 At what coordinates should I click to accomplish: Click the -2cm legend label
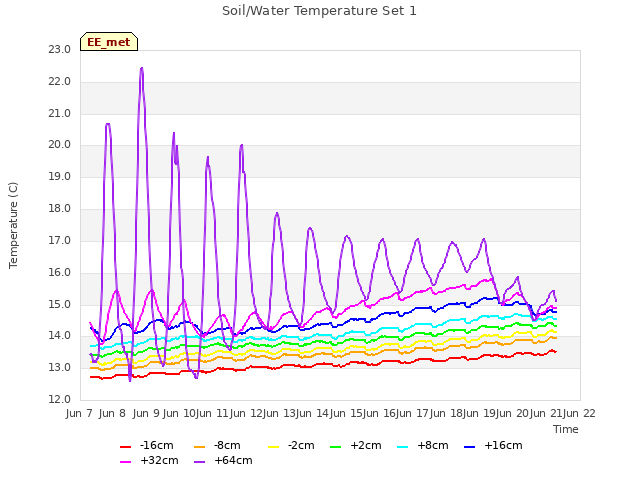[x=301, y=445]
